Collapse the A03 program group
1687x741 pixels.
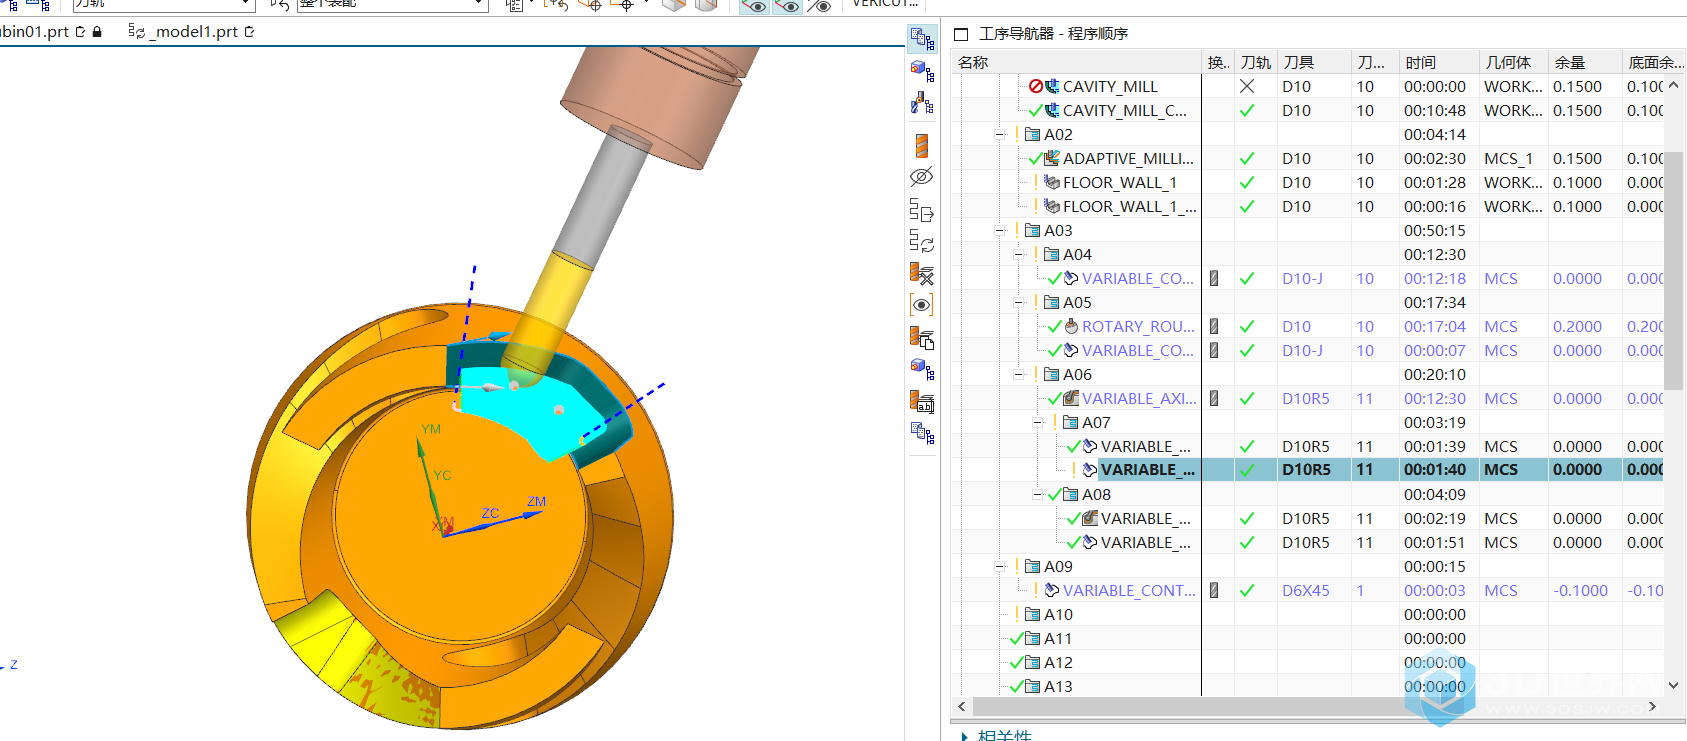(x=999, y=230)
